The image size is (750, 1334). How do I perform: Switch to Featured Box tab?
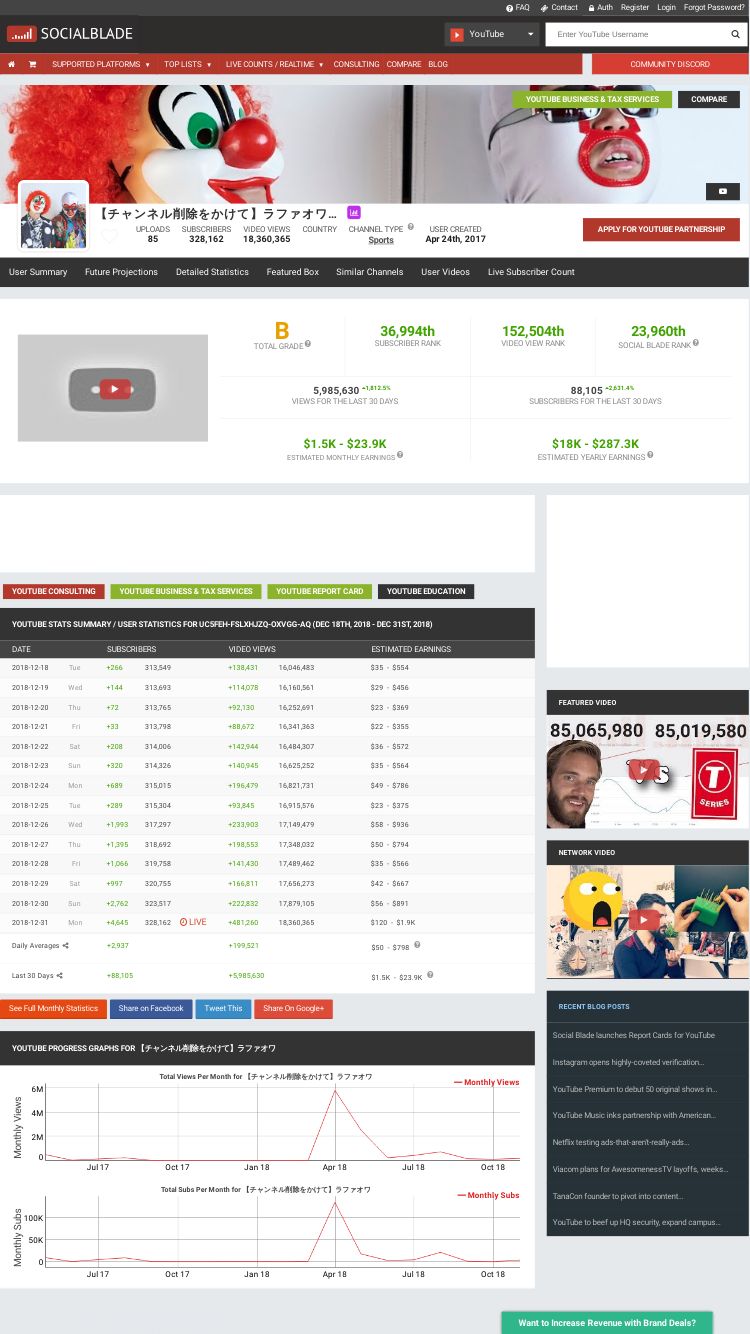[293, 272]
